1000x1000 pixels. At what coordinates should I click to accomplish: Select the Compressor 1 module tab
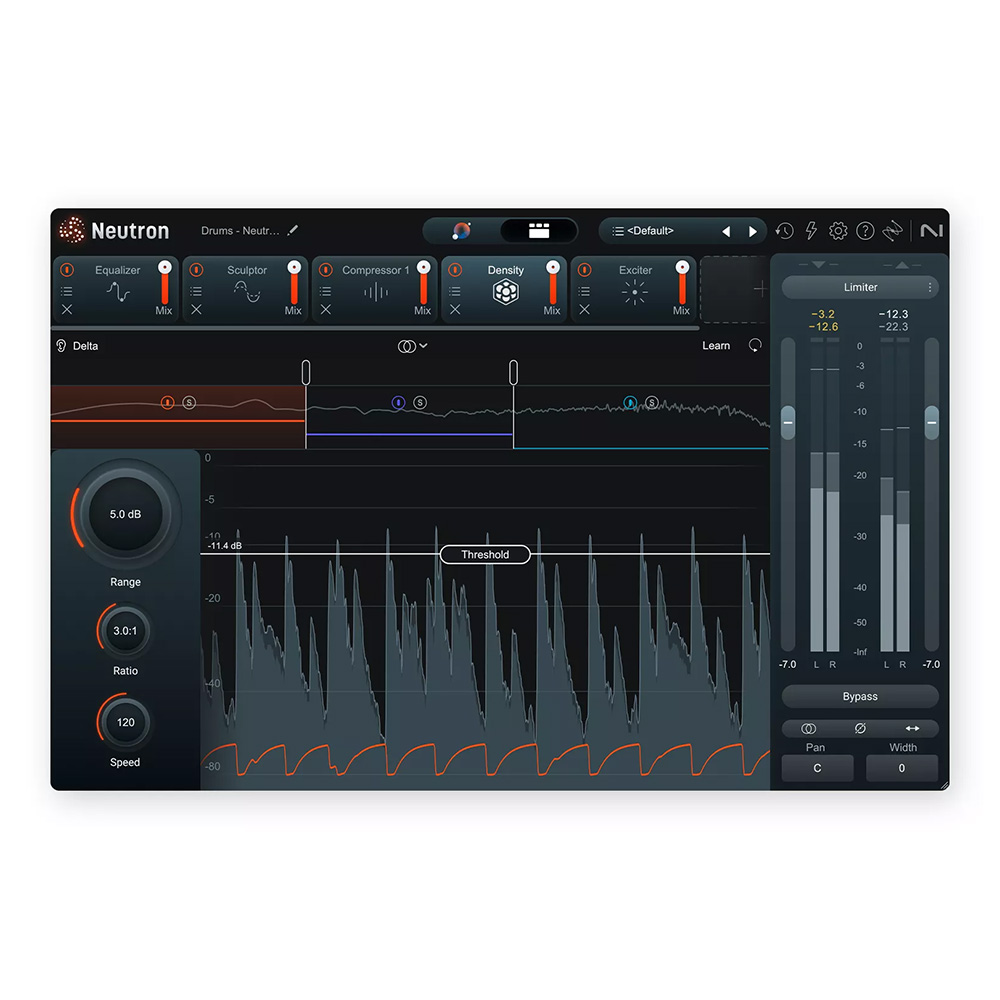375,271
